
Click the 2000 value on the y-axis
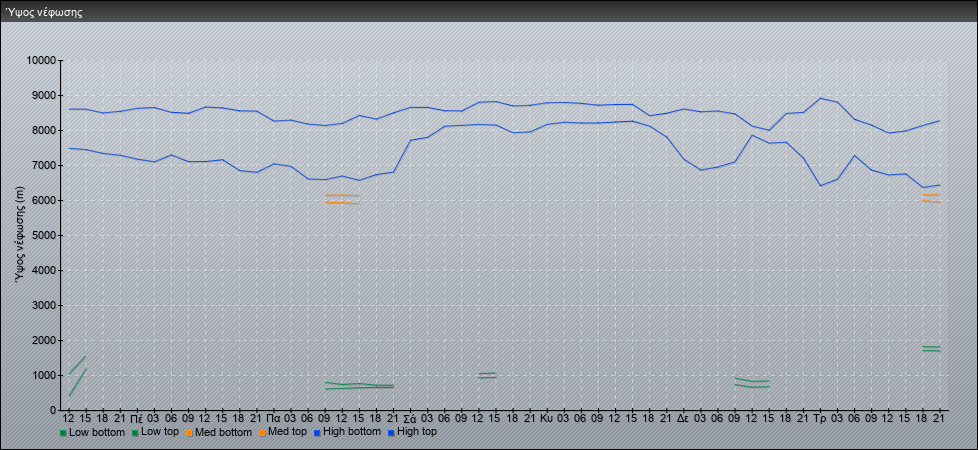tap(43, 340)
